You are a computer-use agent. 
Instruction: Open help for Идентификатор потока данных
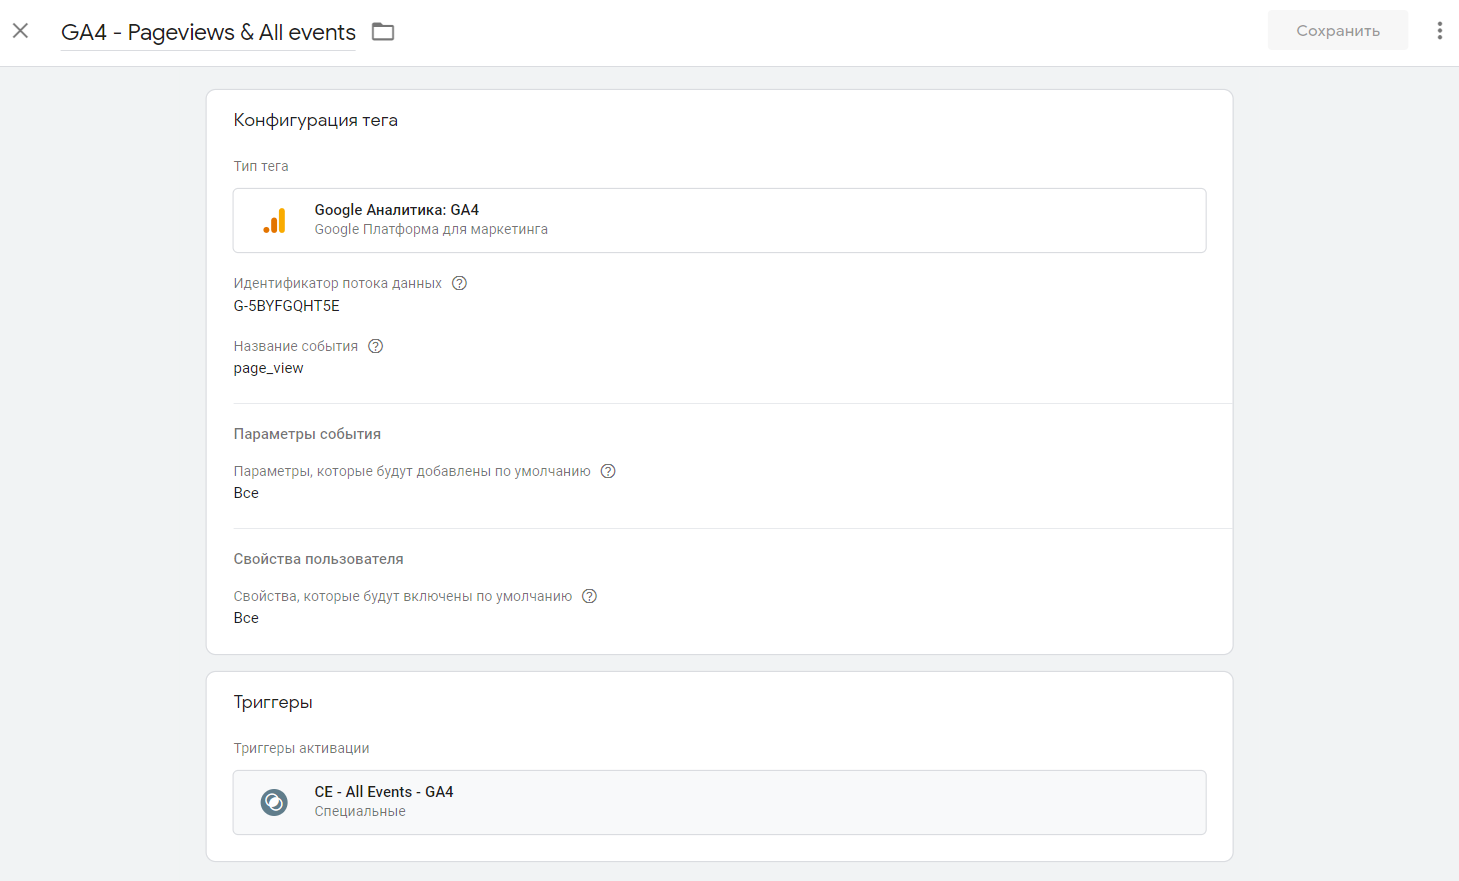click(459, 283)
